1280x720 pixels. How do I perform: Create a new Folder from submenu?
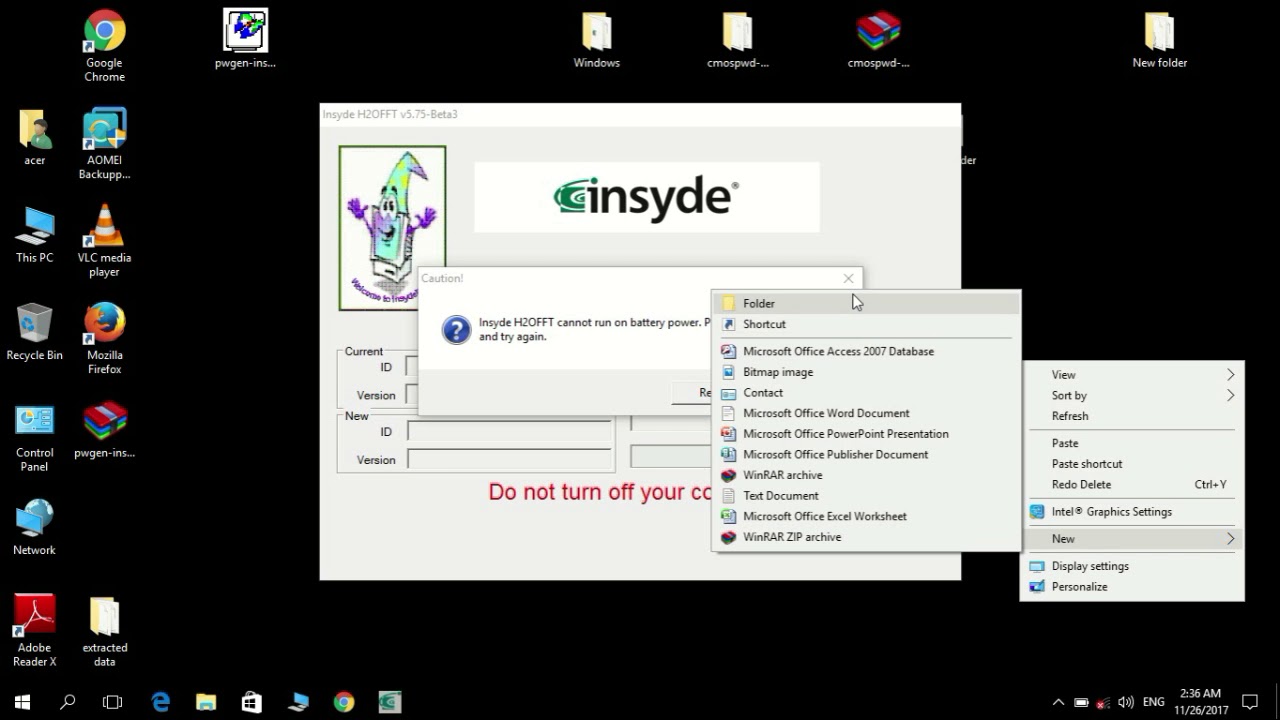tap(866, 303)
